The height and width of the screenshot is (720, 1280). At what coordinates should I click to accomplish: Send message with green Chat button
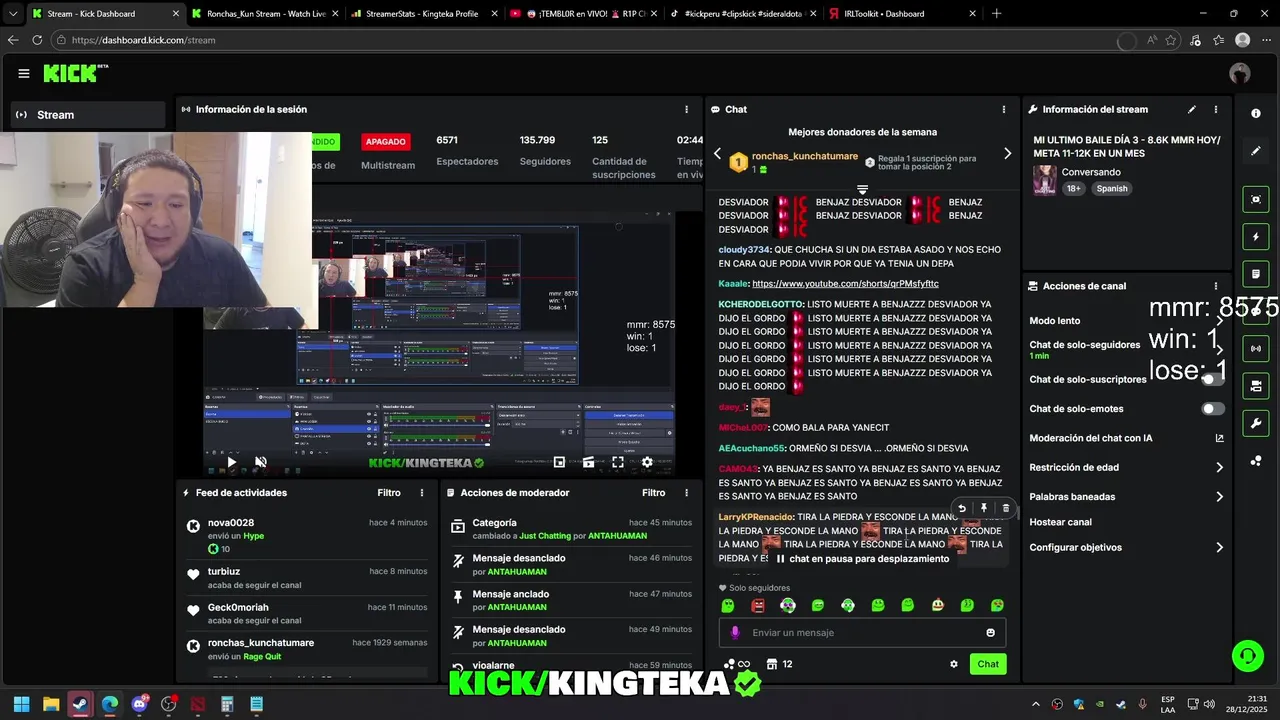click(988, 664)
